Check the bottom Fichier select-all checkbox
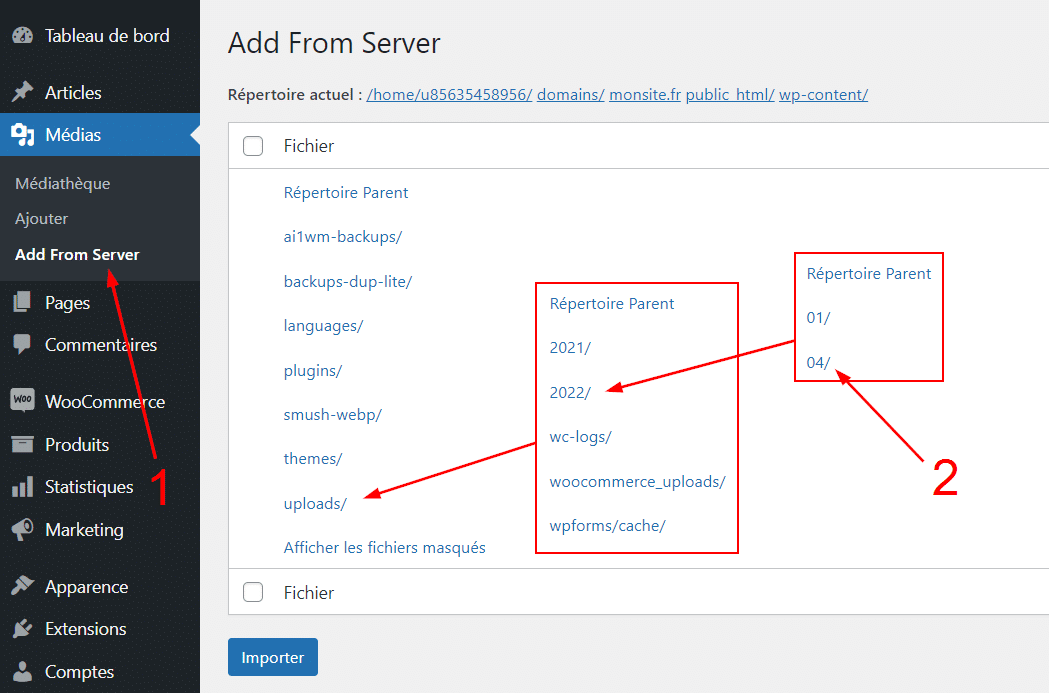The width and height of the screenshot is (1049, 693). click(x=253, y=592)
